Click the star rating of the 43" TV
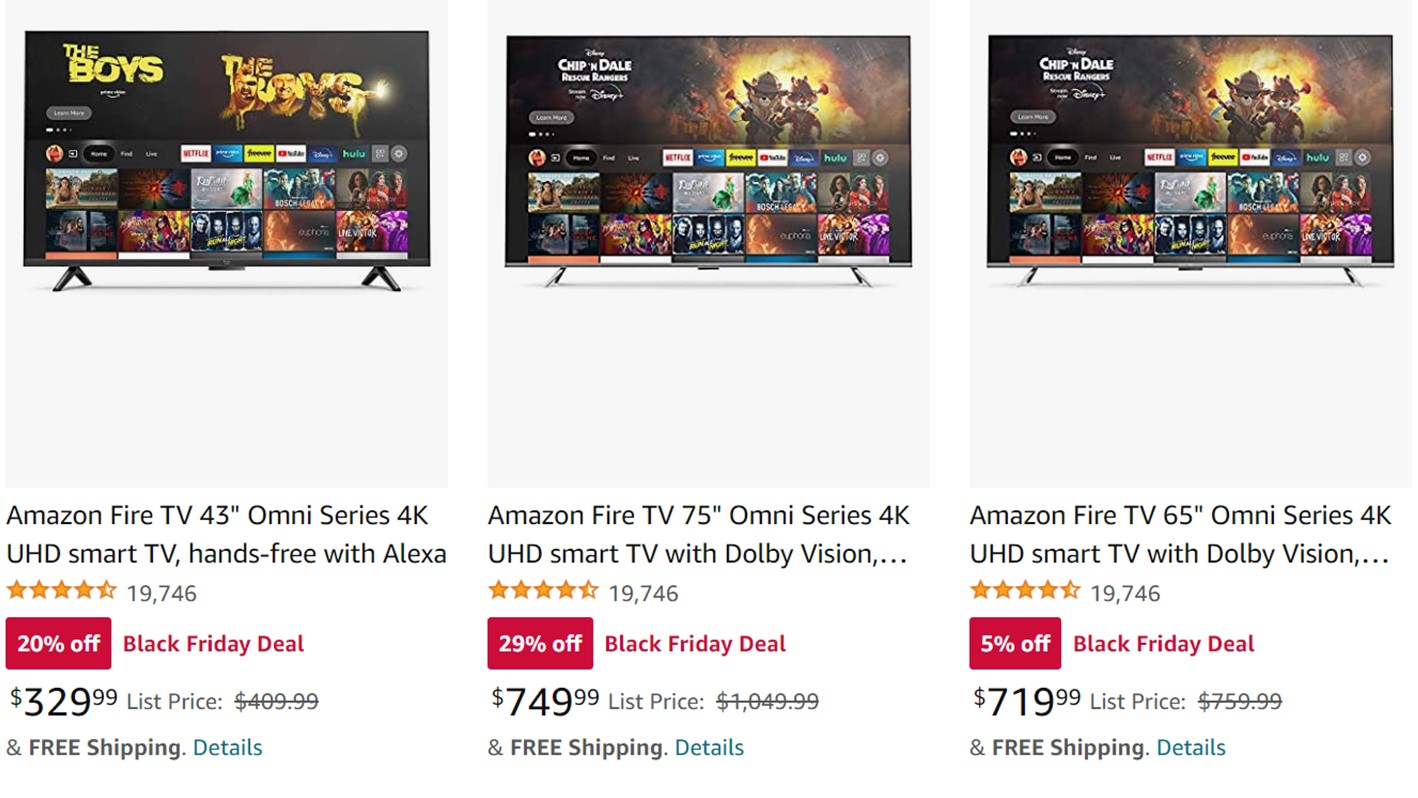Screen dimensions: 1418x798 [61, 591]
